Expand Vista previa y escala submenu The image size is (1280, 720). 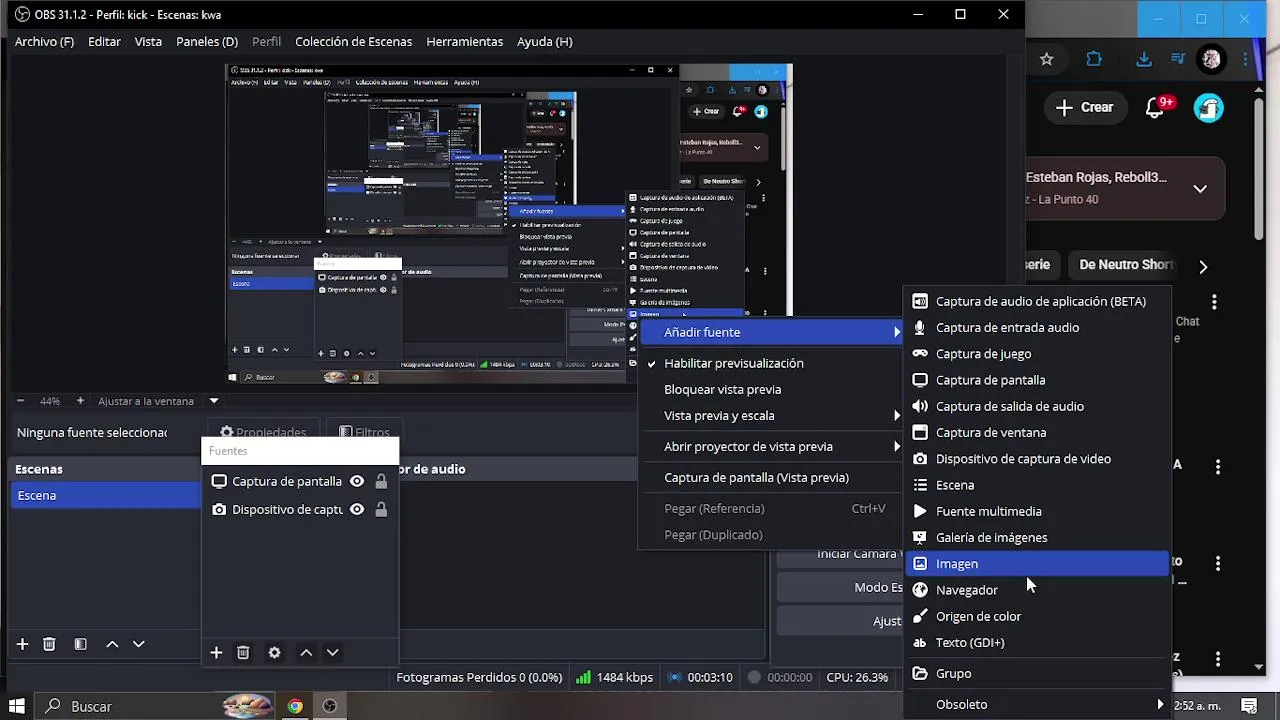(x=770, y=415)
